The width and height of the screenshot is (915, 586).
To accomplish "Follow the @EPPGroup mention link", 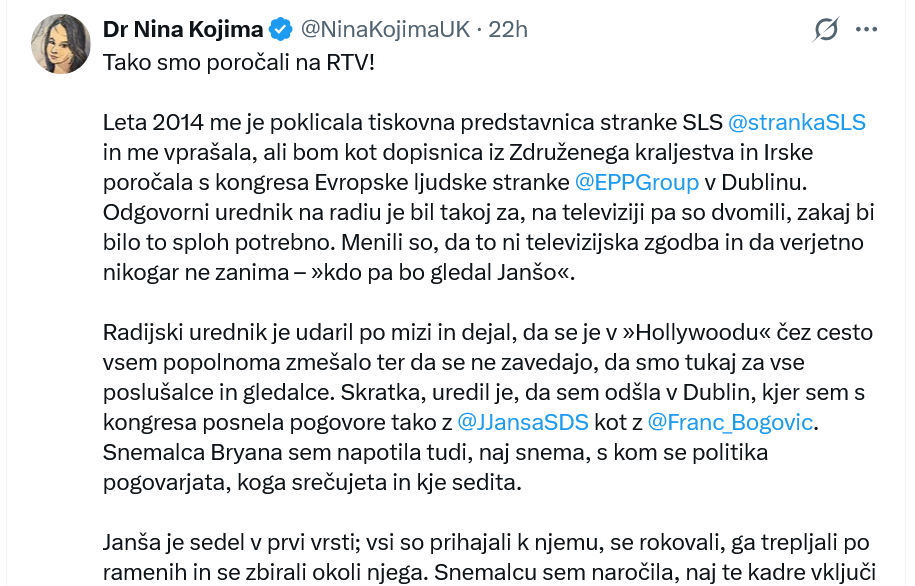I will pyautogui.click(x=636, y=182).
